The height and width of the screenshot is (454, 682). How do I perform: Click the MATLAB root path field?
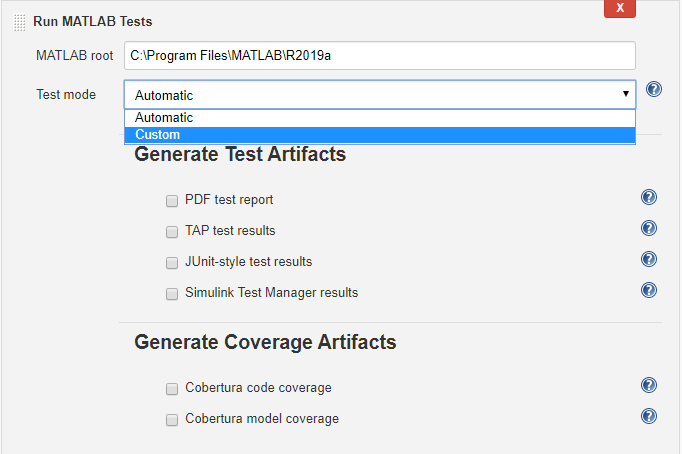pos(380,55)
